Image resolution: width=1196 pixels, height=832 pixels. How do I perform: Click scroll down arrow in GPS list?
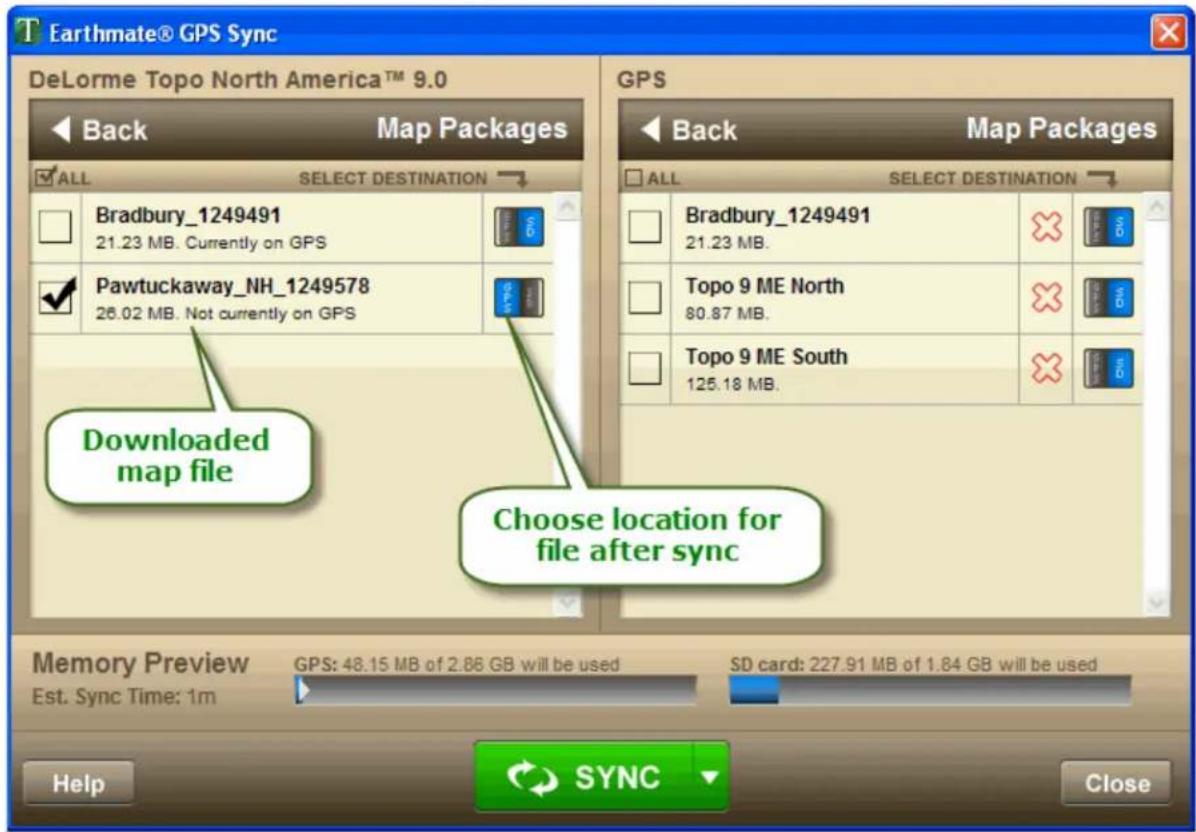1156,603
